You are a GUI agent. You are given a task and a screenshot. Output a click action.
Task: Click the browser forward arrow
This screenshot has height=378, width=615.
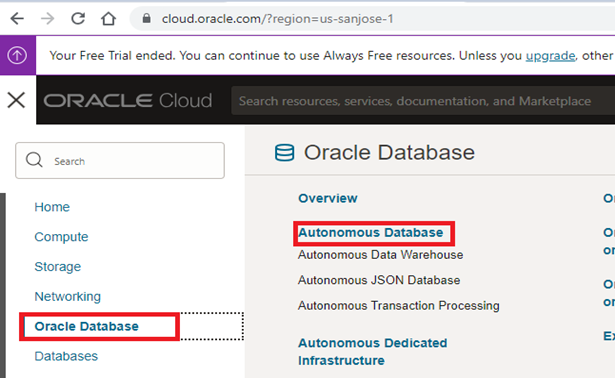pos(47,18)
